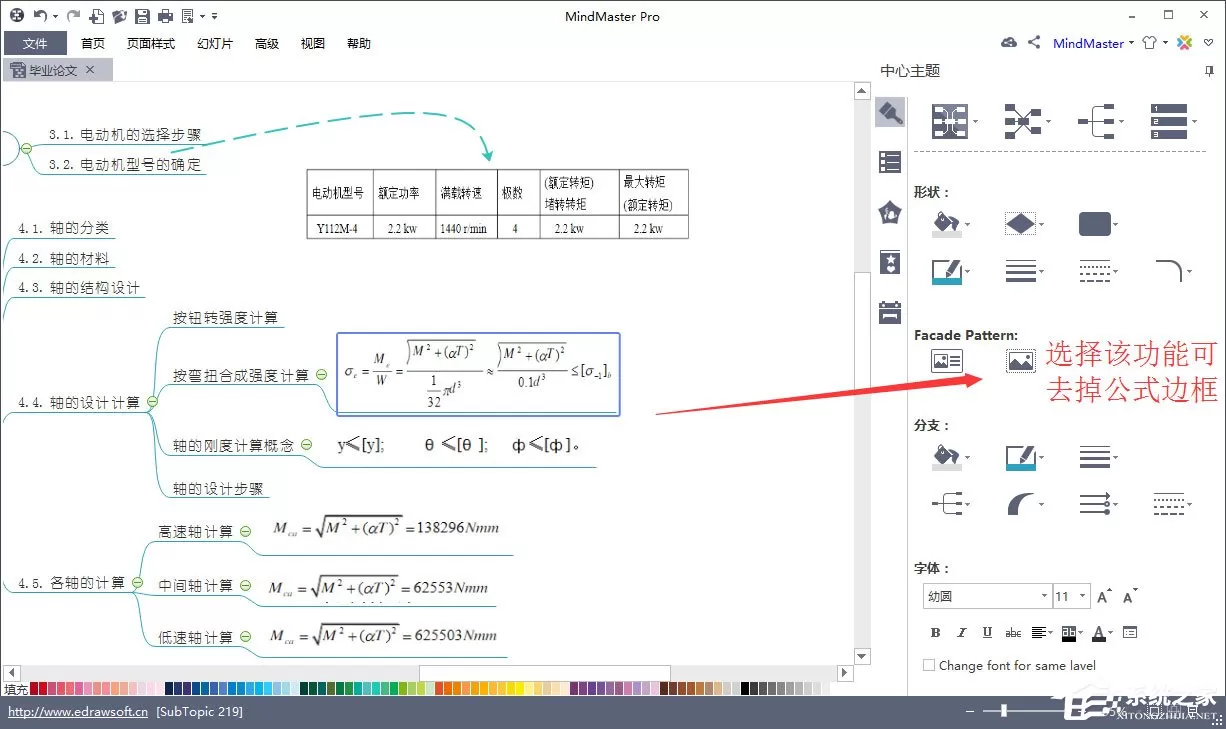The image size is (1226, 729).
Task: Enable Change font for same level checkbox
Action: (929, 665)
